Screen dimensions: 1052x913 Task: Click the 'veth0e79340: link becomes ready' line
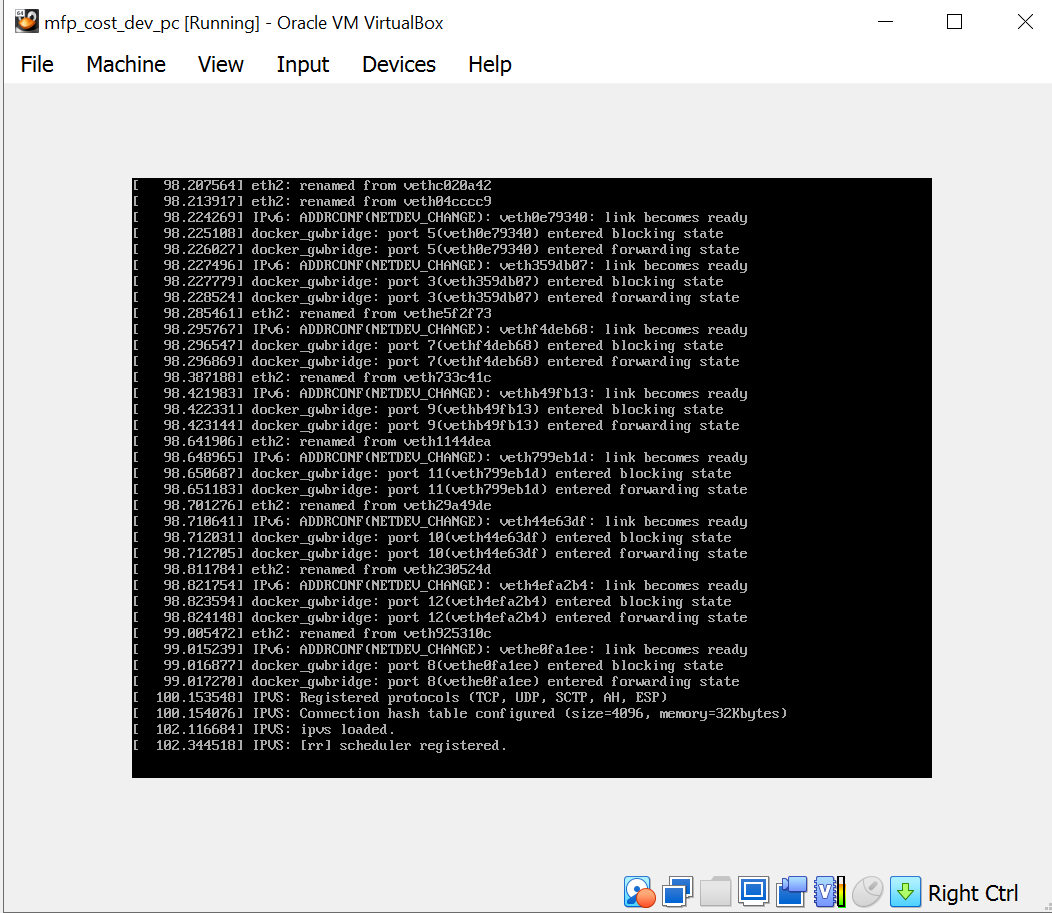(x=440, y=217)
